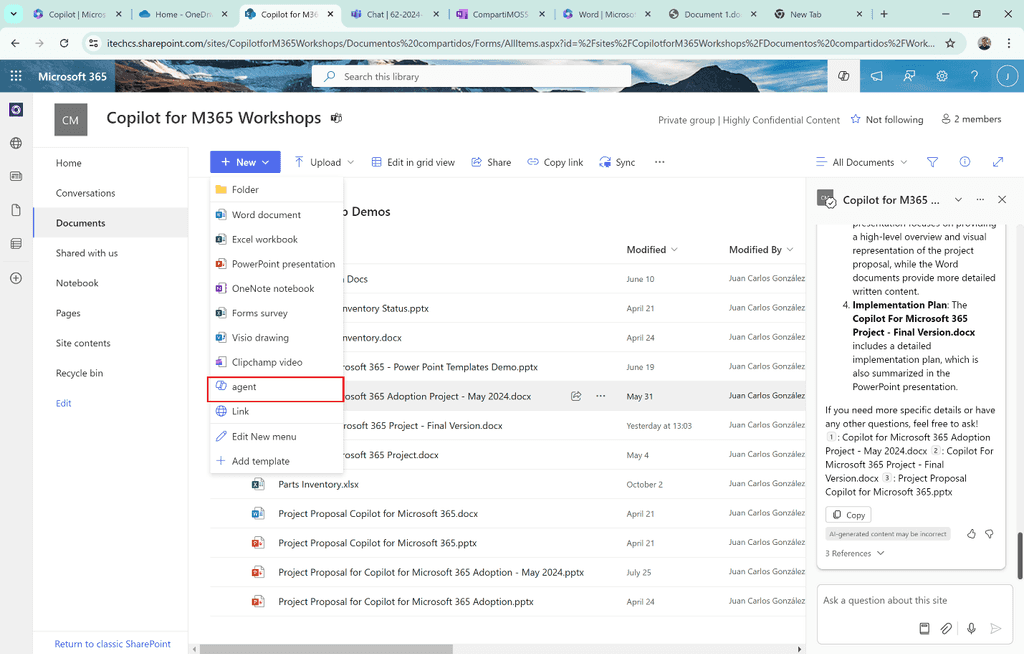1024x654 pixels.
Task: Switch to the Chat browser tab
Action: tap(394, 14)
